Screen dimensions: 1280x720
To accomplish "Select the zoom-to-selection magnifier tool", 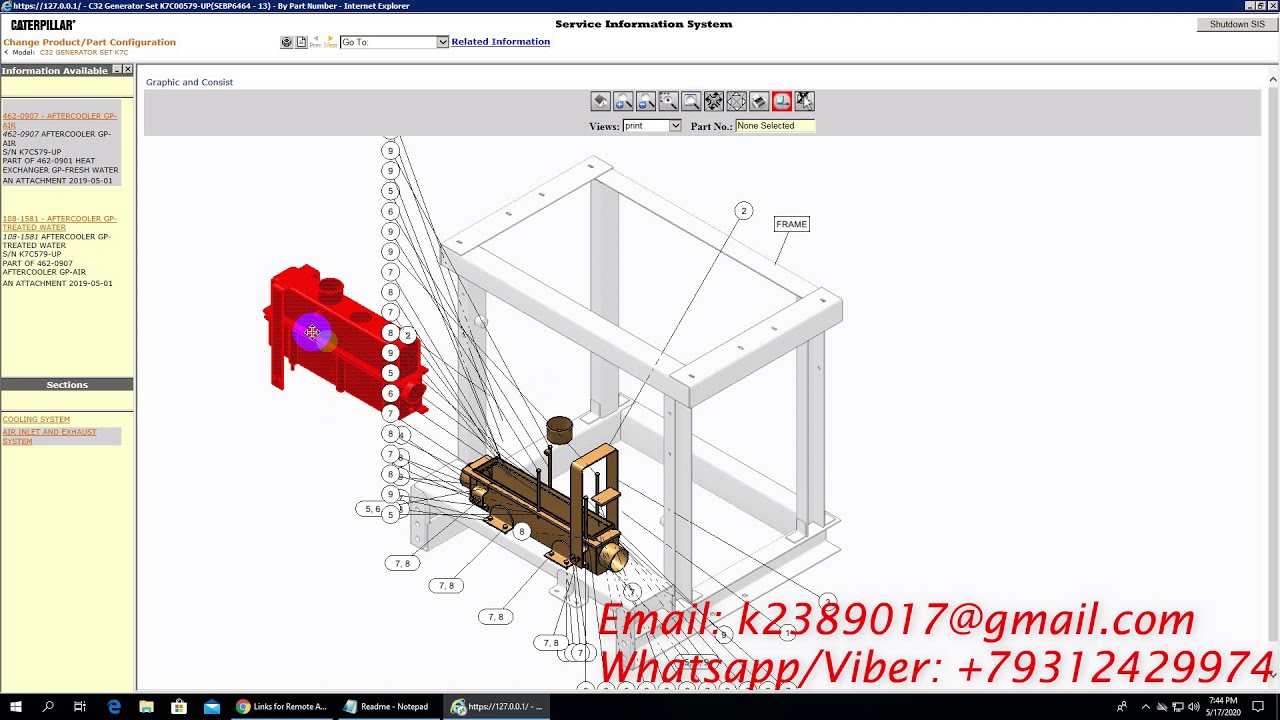I will coord(668,101).
